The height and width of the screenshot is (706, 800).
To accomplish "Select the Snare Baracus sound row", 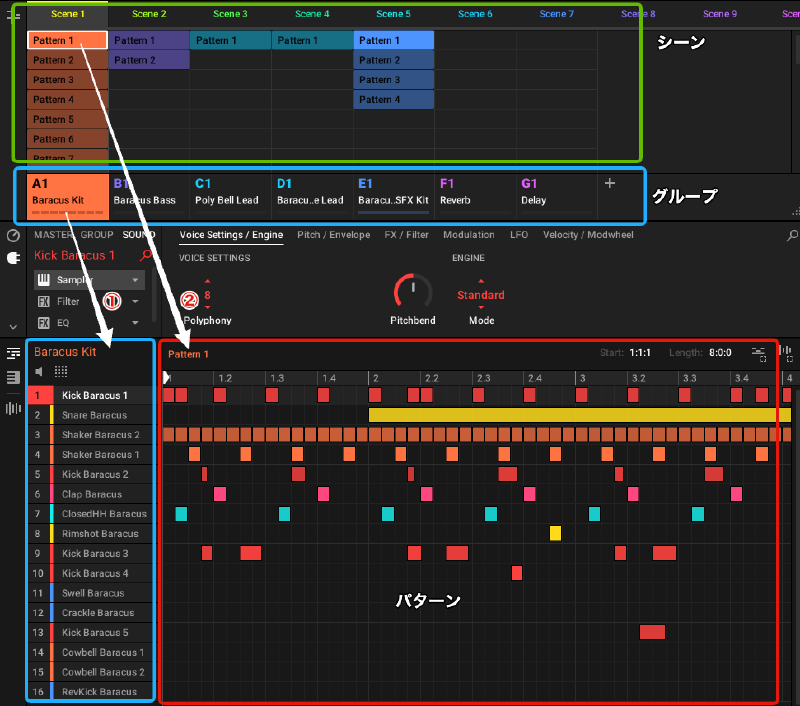I will tap(91, 415).
